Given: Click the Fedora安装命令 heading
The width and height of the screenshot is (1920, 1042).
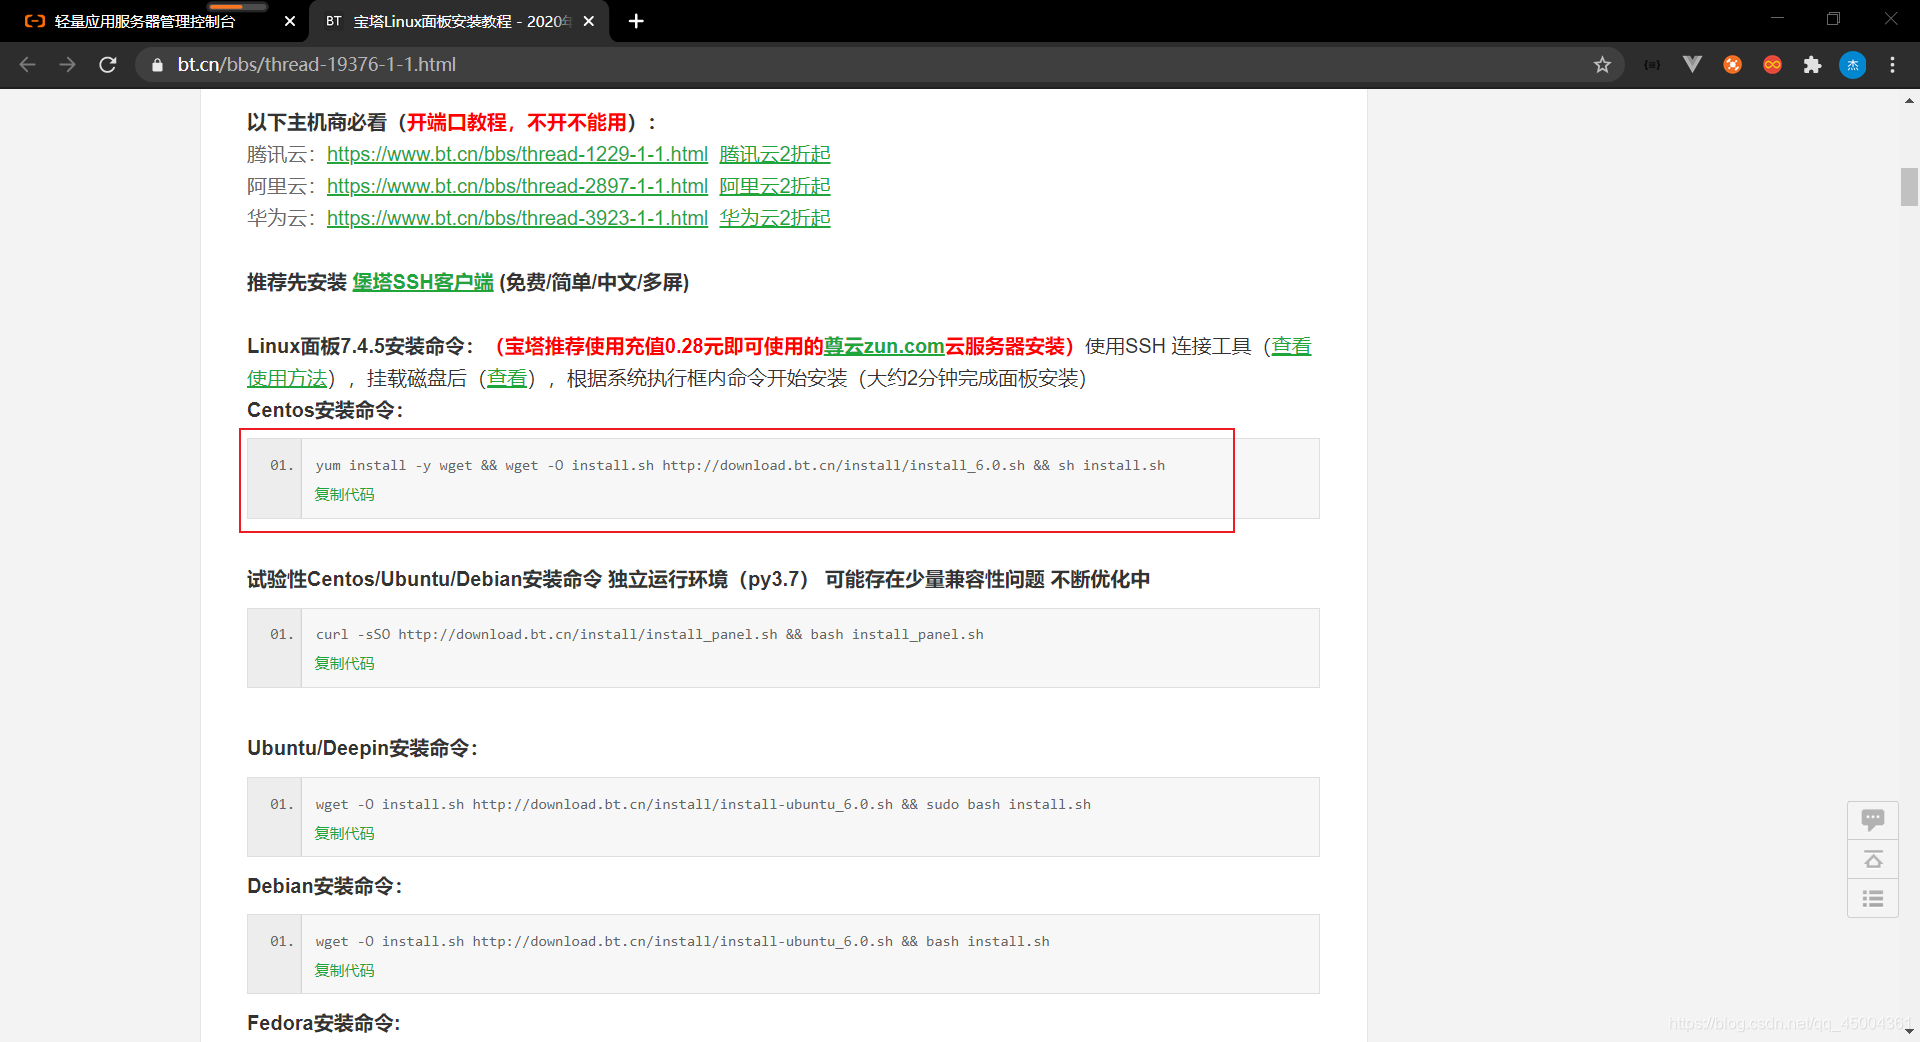Looking at the screenshot, I should point(323,1023).
